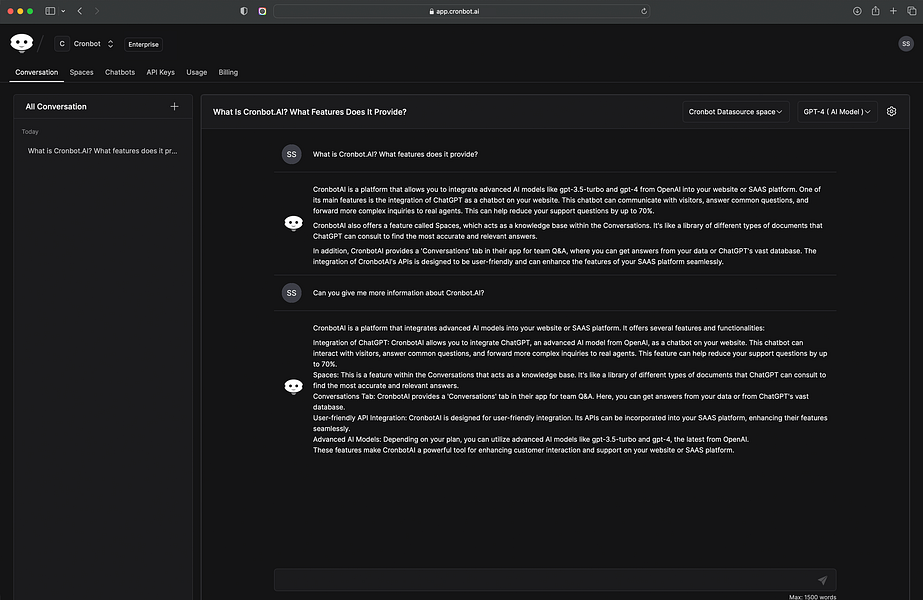Open GPT-4 AI Model dropdown
This screenshot has width=923, height=600.
click(836, 112)
